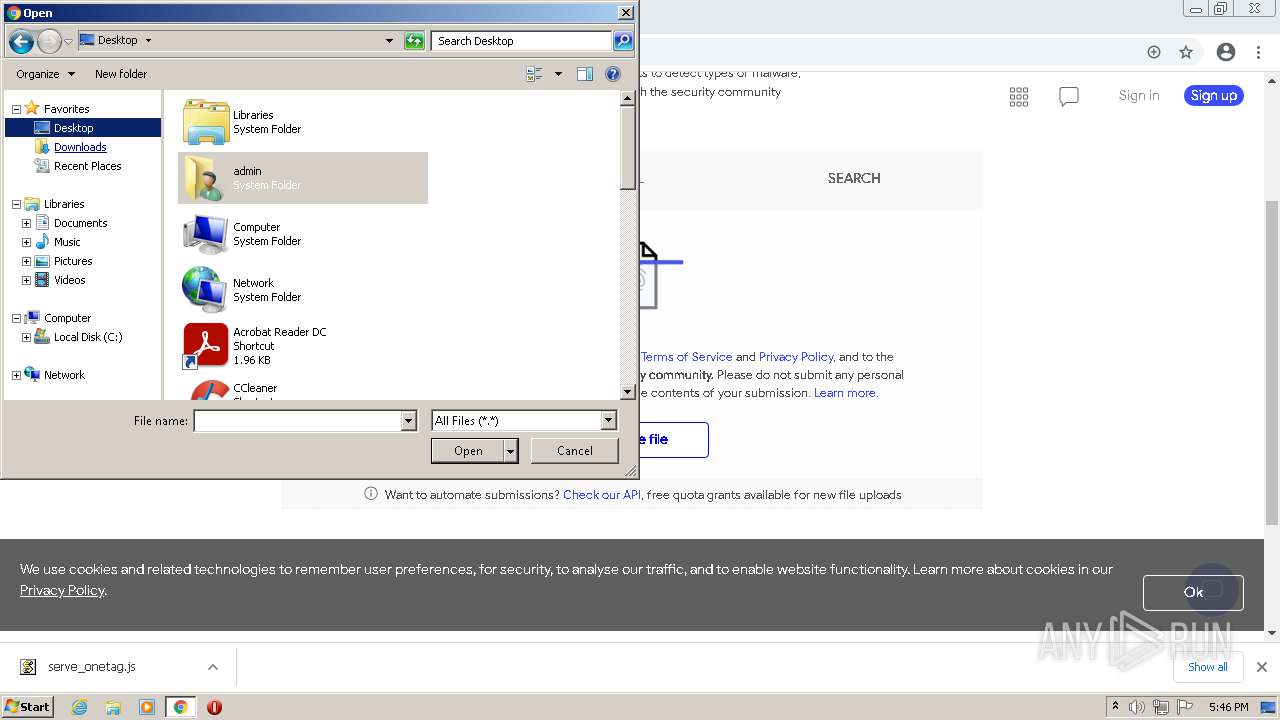Switch to the SEARCH tab on webpage
The image size is (1280, 720).
pyautogui.click(x=854, y=178)
